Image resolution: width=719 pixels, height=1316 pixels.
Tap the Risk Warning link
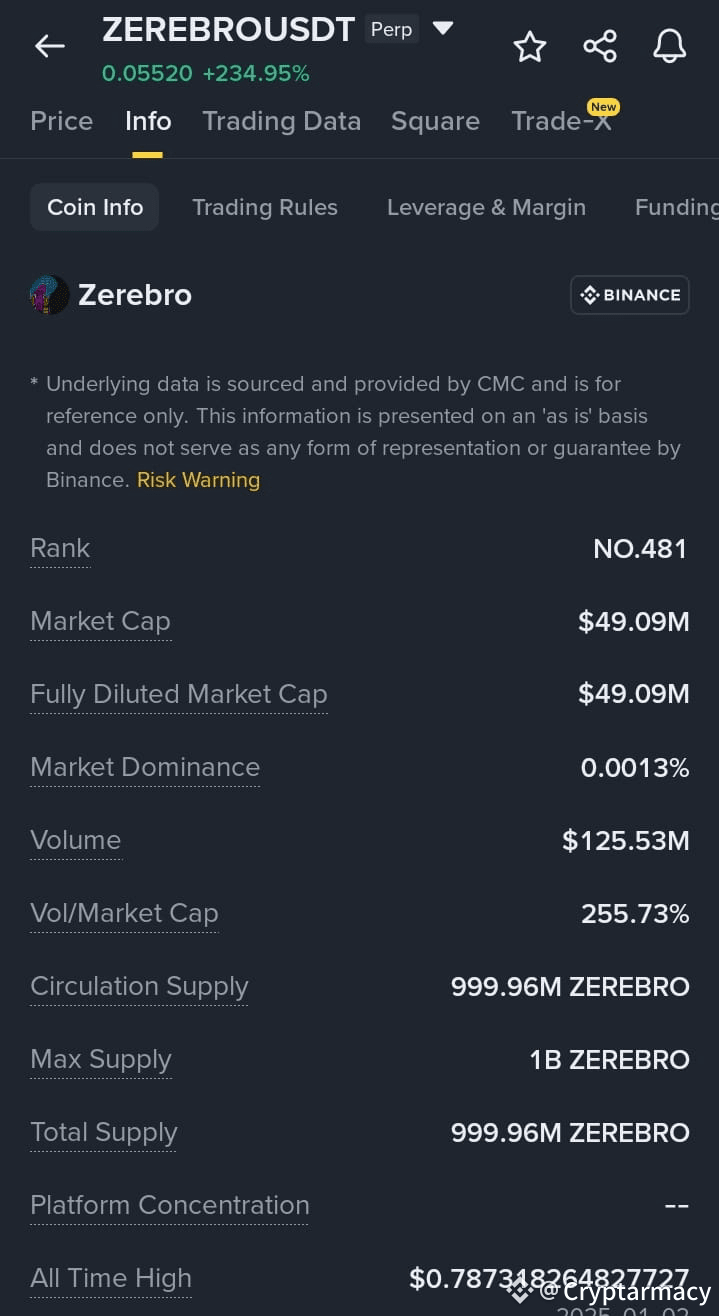pyautogui.click(x=198, y=480)
